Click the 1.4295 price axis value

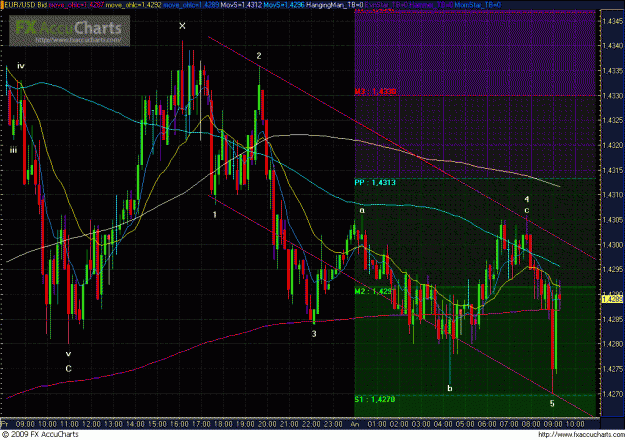click(x=613, y=269)
